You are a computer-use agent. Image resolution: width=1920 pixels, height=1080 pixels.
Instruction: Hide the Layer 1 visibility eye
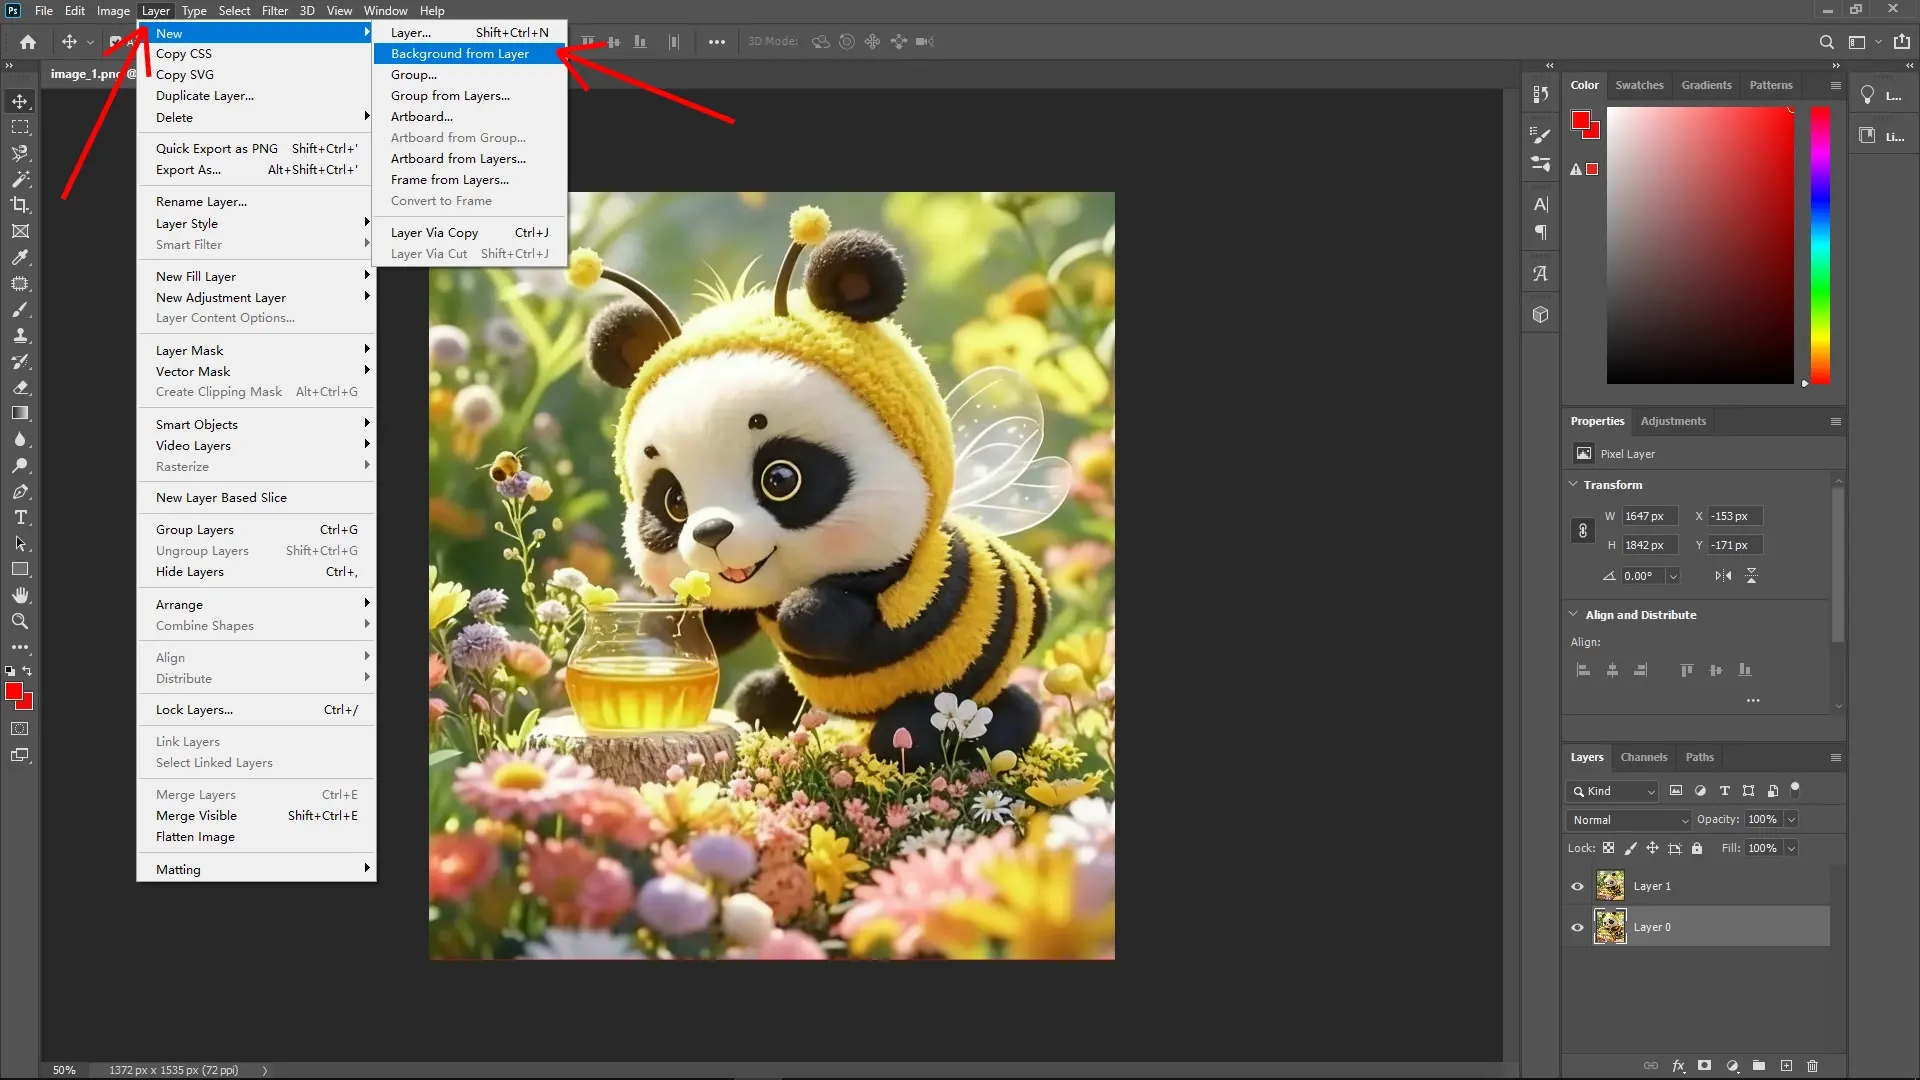click(x=1576, y=886)
